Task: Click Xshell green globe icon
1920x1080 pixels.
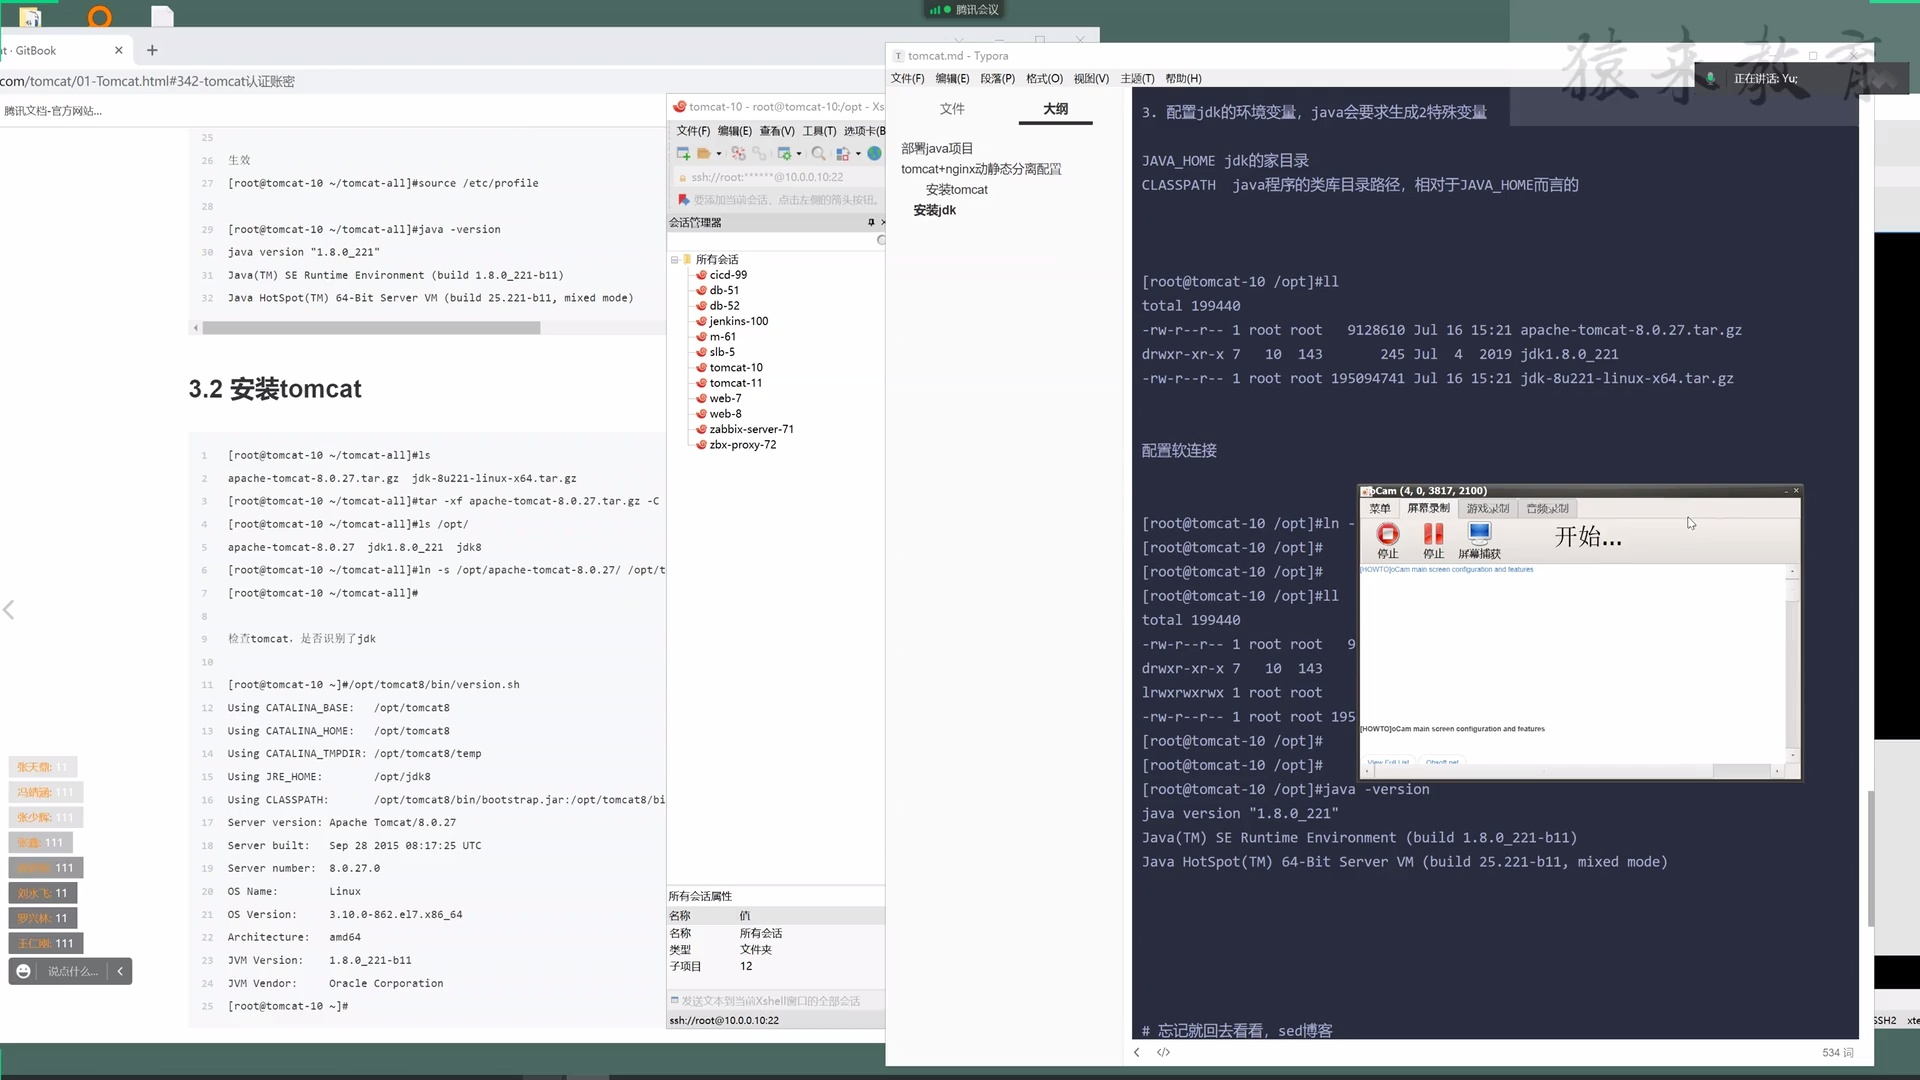Action: pyautogui.click(x=874, y=154)
